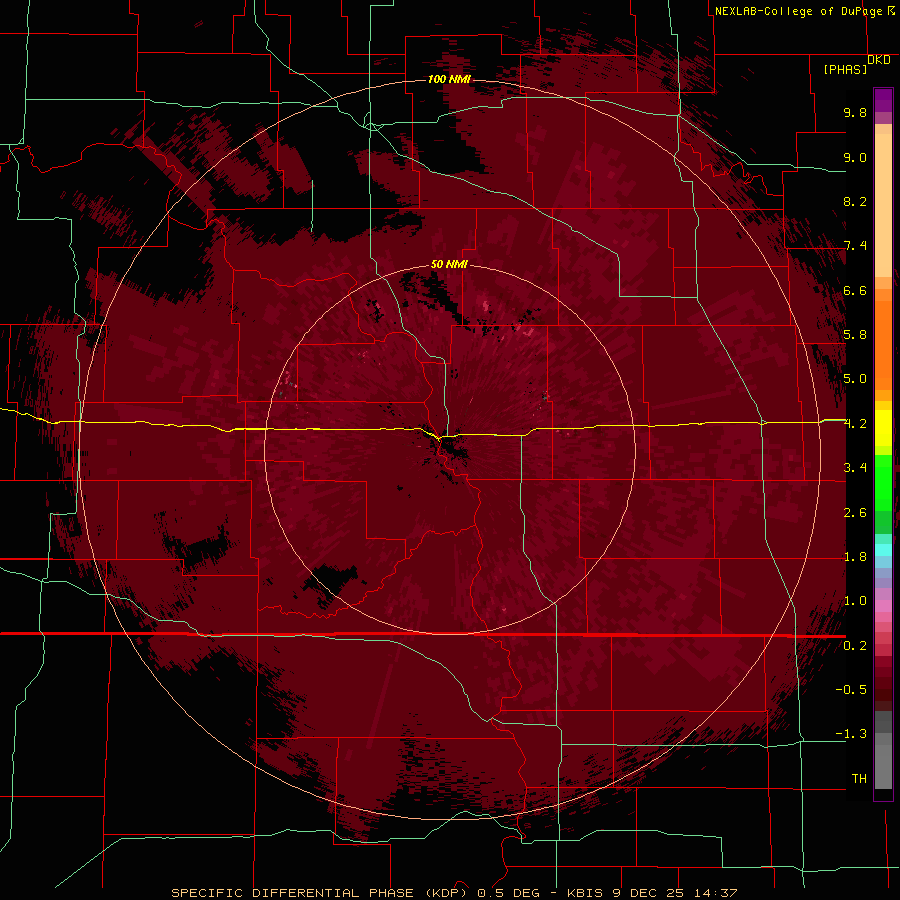Click the light peach segment of color bar
This screenshot has width=900, height=900.
click(x=883, y=205)
